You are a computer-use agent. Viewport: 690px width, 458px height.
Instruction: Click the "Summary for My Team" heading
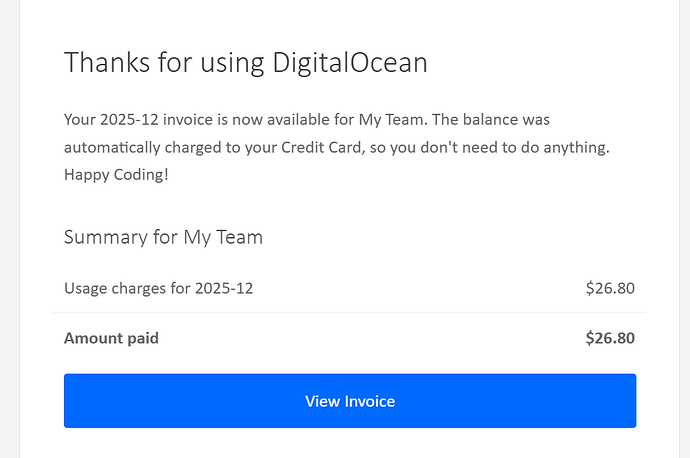(x=163, y=237)
